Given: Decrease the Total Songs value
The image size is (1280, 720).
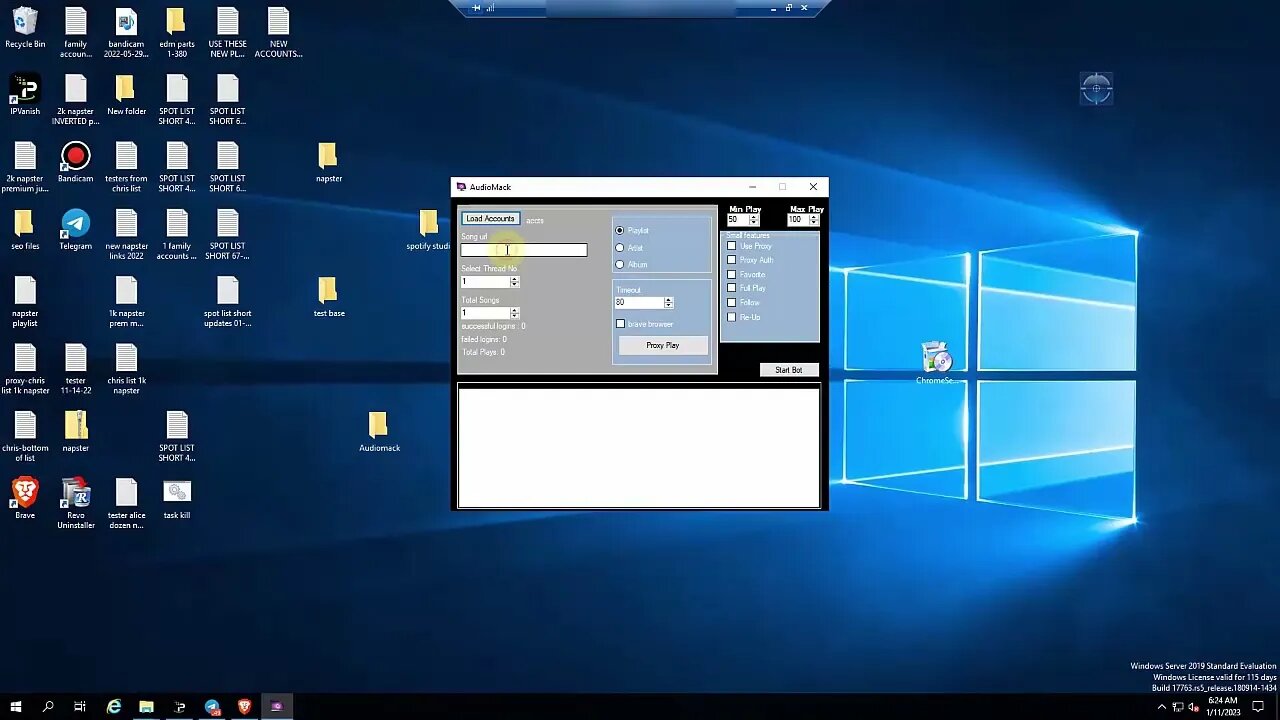Looking at the screenshot, I should click(x=514, y=316).
